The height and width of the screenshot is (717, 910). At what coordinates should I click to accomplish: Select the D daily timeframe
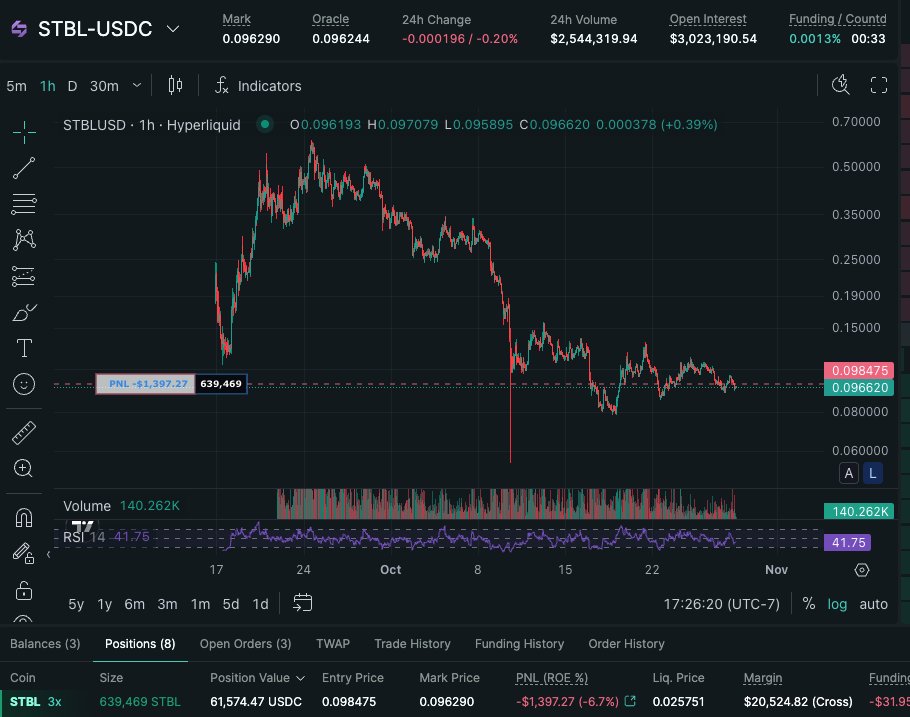[x=73, y=86]
